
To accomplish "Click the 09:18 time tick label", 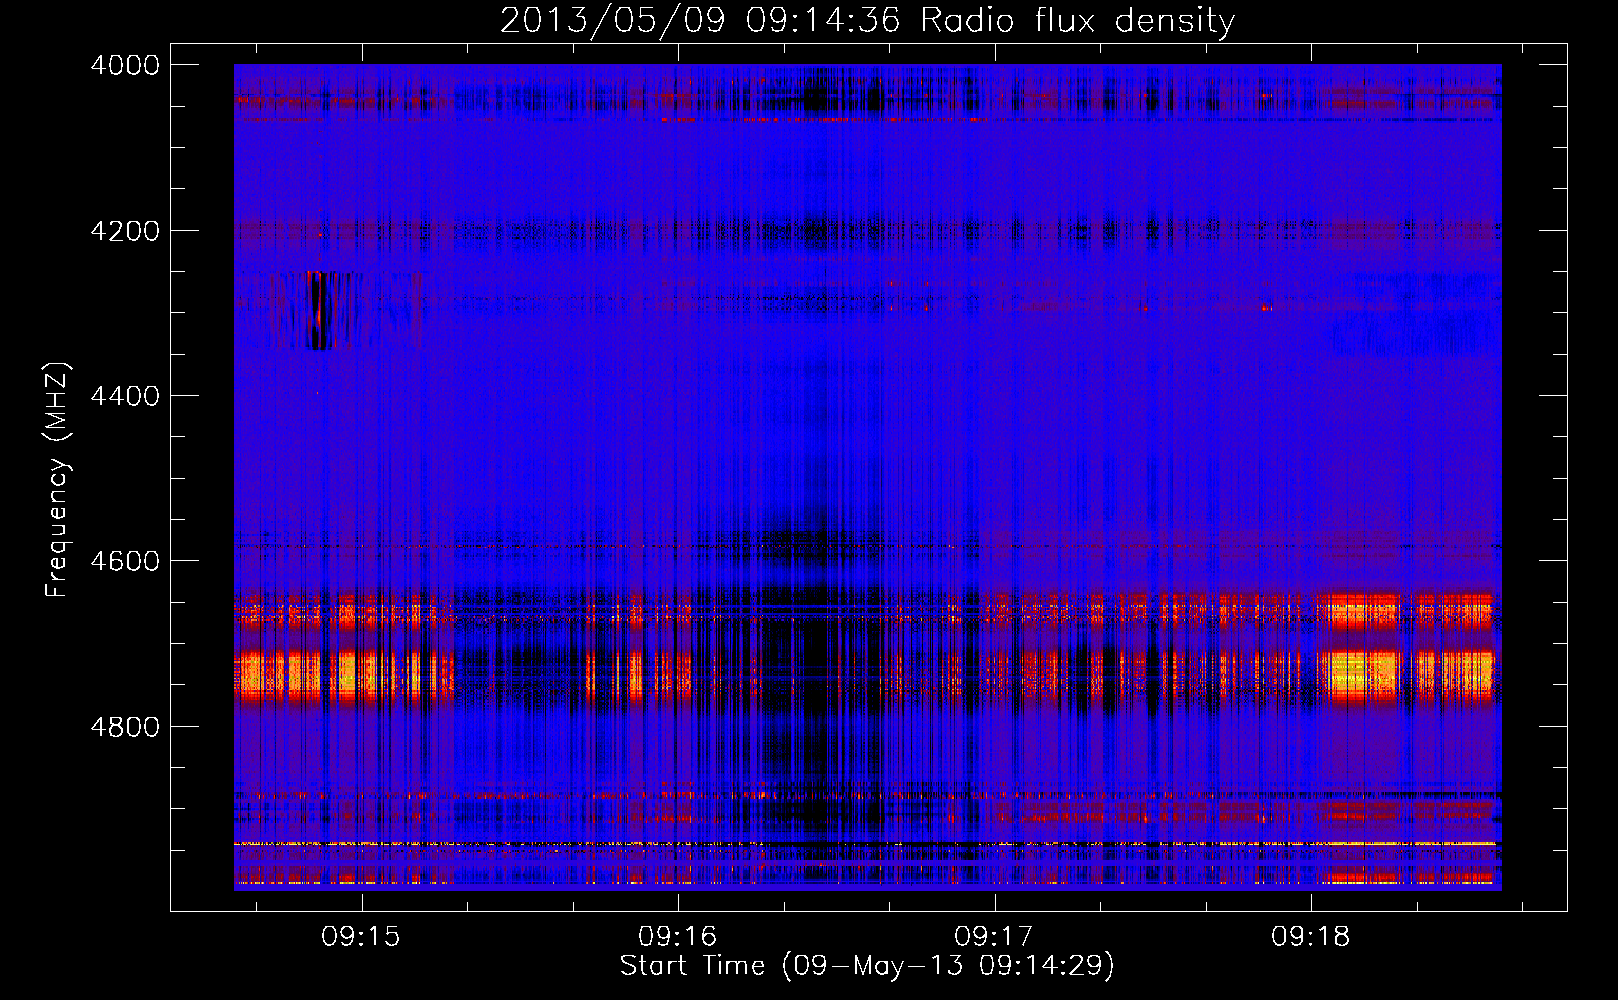I will coord(1311,937).
